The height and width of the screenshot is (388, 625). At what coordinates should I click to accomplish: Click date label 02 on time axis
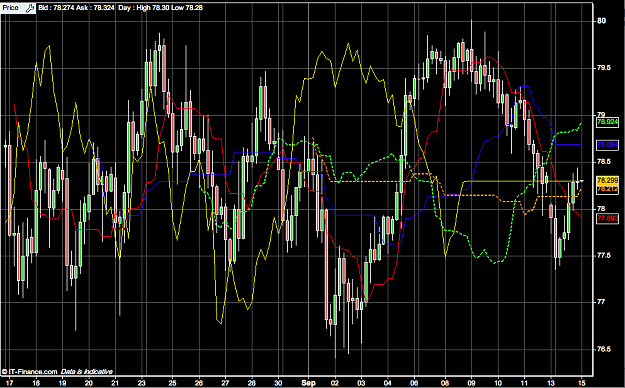click(x=335, y=383)
